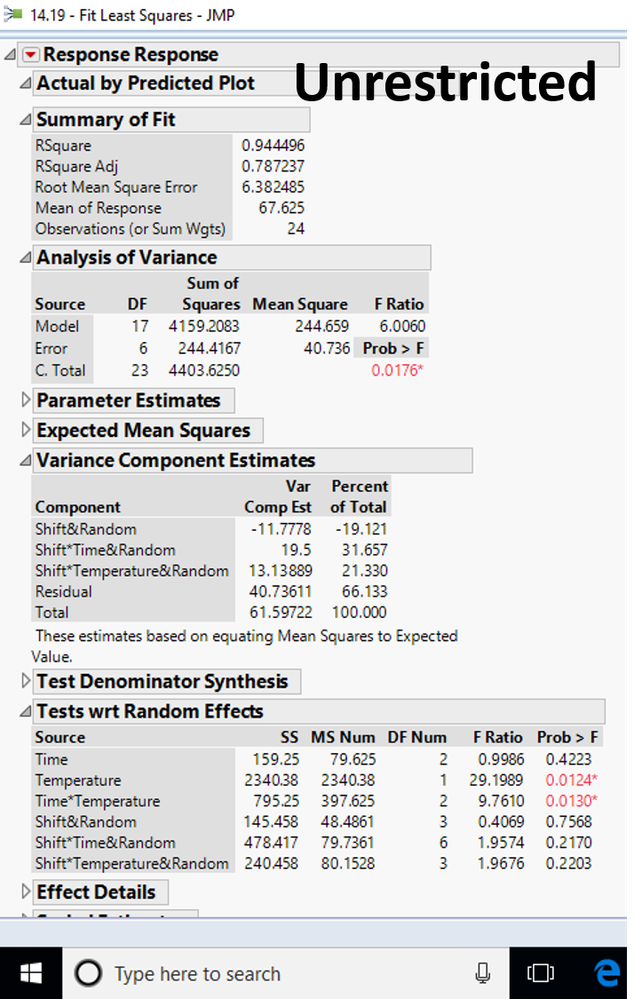Click the 'Type here to search' box
This screenshot has height=999, width=634.
pyautogui.click(x=285, y=974)
